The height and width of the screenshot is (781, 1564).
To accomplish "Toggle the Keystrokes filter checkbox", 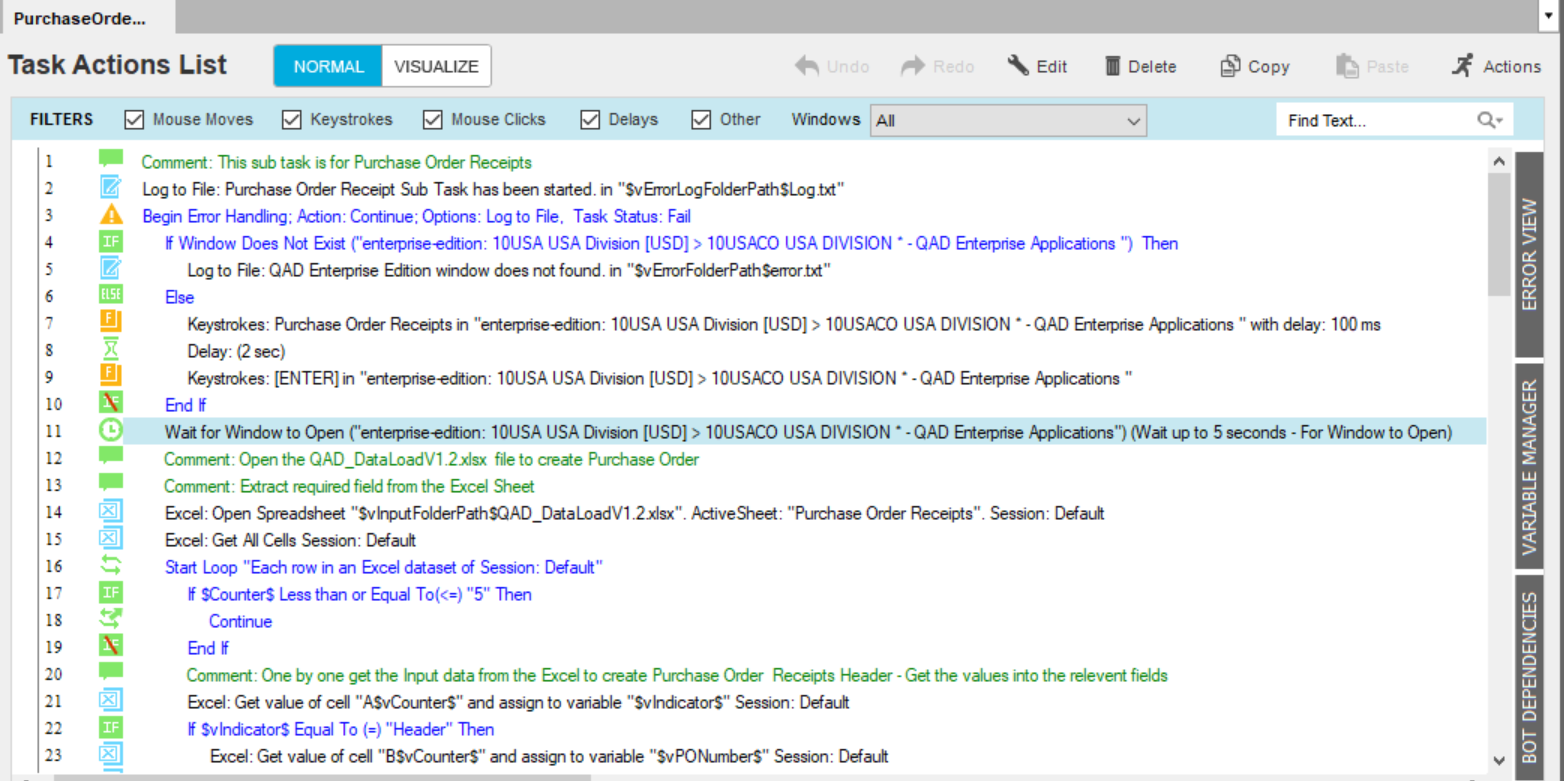I will tap(292, 120).
